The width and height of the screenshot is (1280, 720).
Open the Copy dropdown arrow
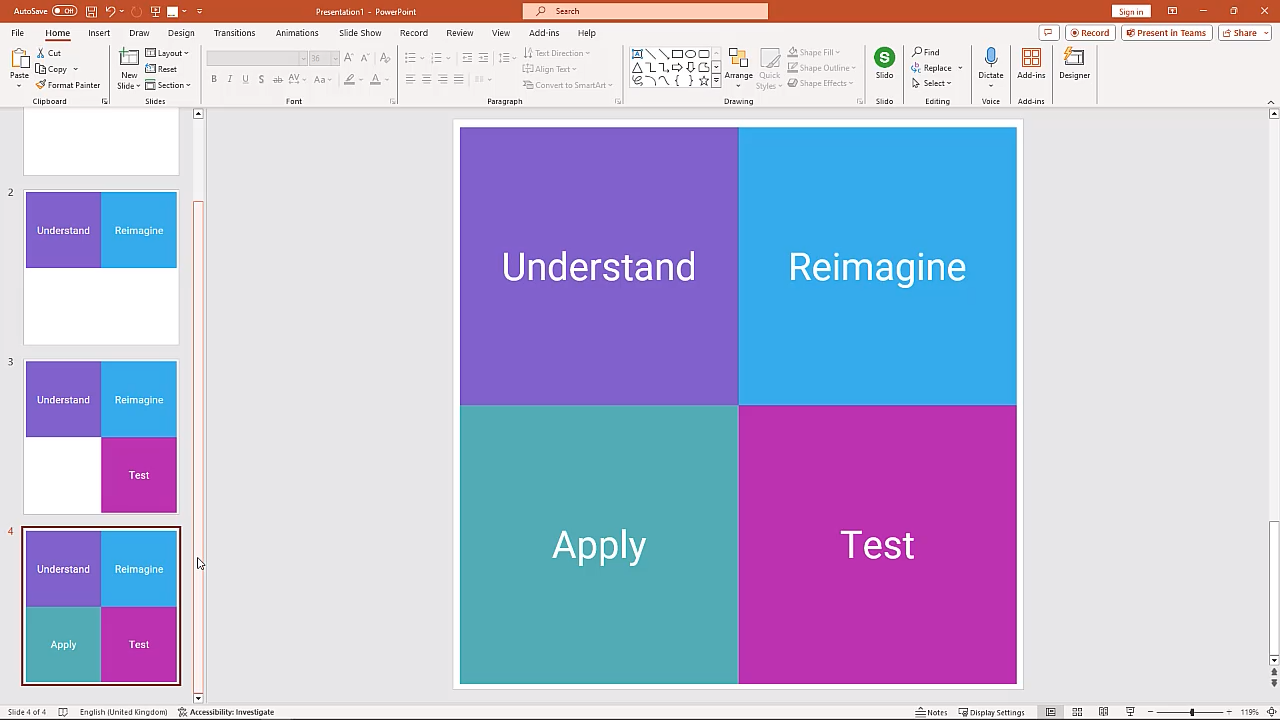[75, 70]
